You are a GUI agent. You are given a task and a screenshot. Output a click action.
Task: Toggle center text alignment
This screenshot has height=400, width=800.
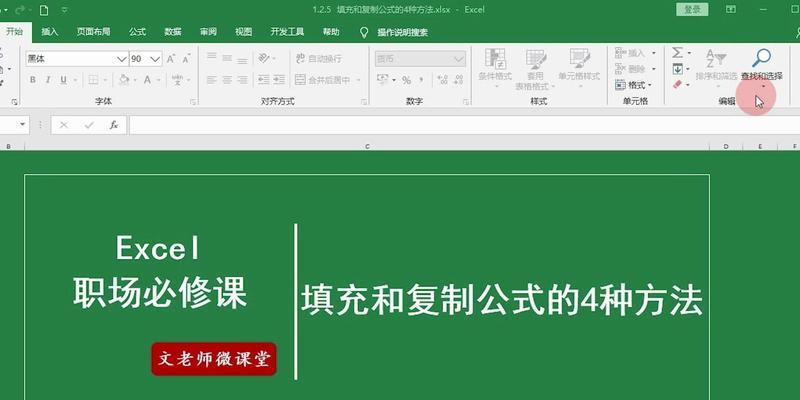[227, 80]
